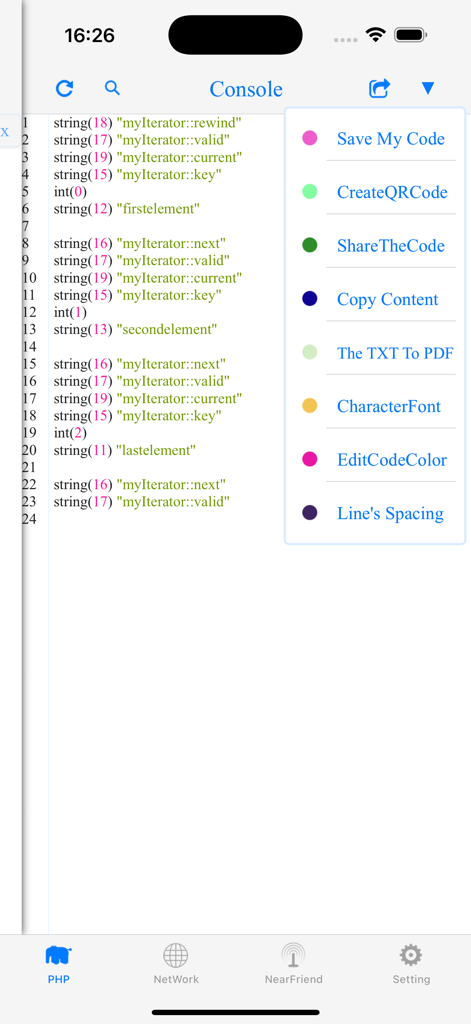471x1024 pixels.
Task: Click the magenta dot beside EditCodeColor
Action: click(x=310, y=459)
